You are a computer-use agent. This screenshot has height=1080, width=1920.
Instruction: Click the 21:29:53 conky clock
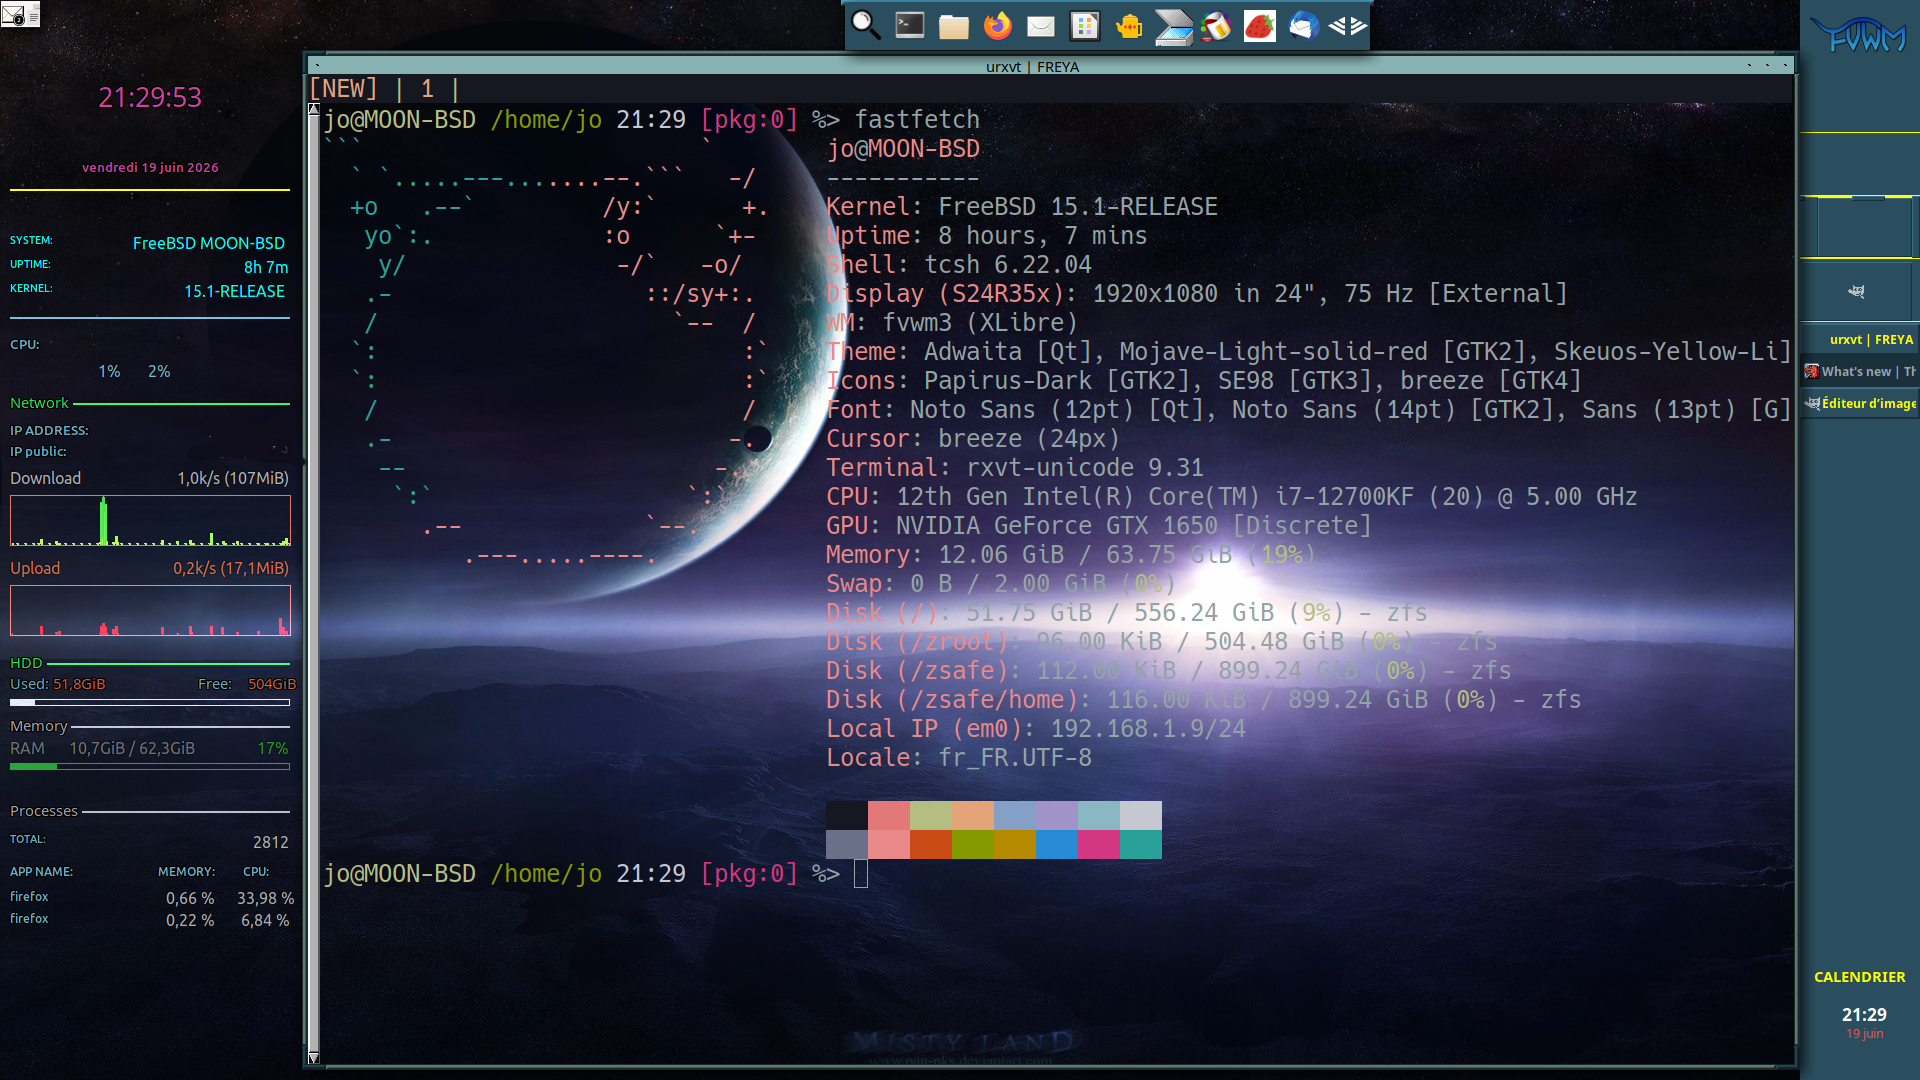(150, 97)
